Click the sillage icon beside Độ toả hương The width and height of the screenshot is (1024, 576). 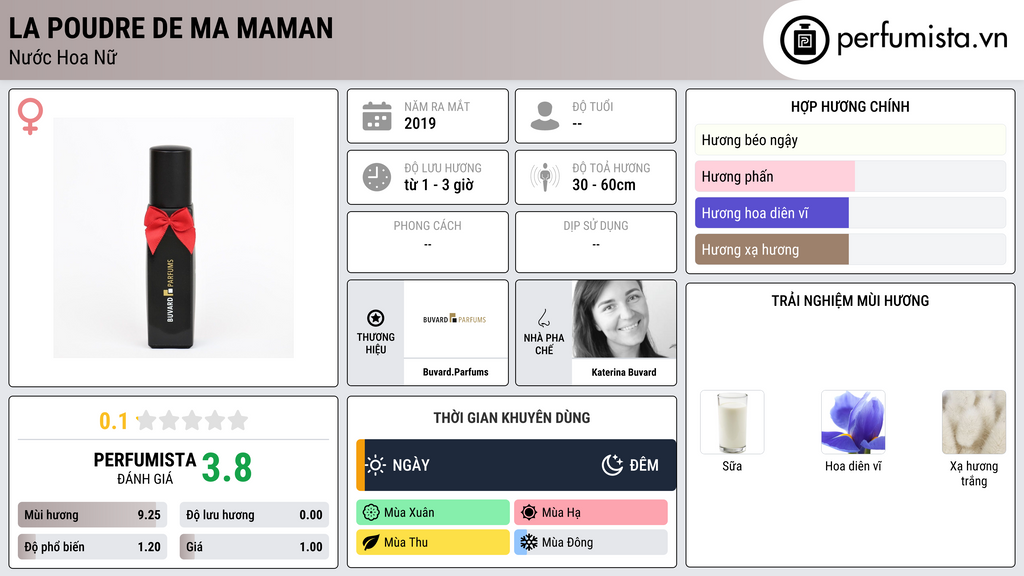[x=545, y=177]
